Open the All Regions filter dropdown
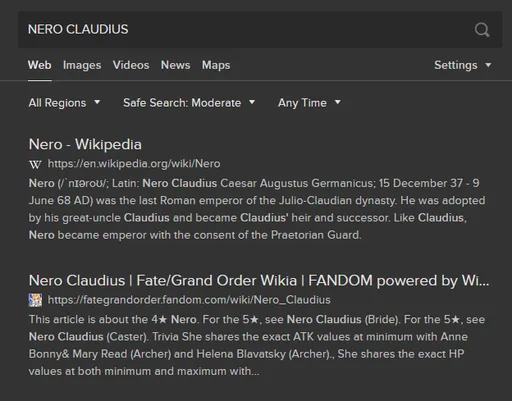 click(x=64, y=103)
